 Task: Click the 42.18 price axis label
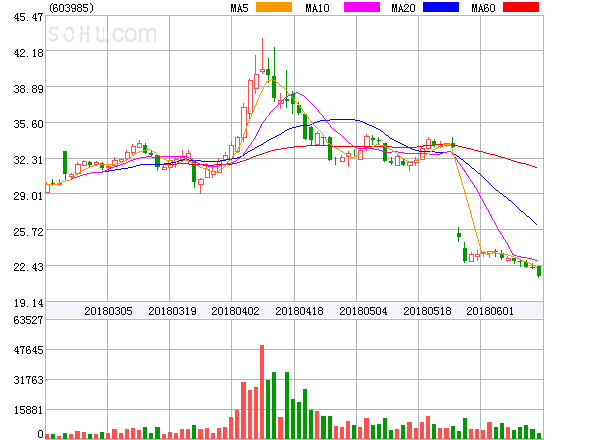28,53
